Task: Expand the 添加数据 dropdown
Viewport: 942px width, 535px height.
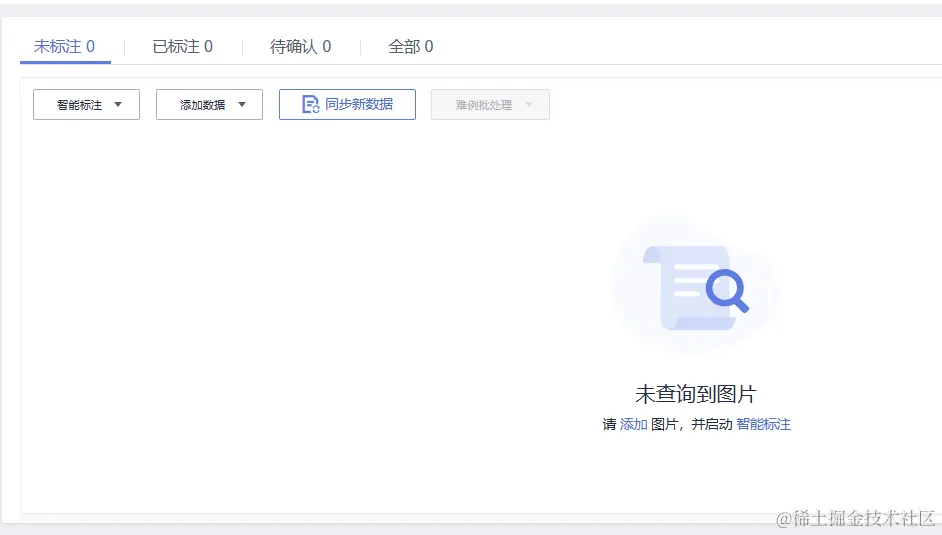Action: point(209,104)
